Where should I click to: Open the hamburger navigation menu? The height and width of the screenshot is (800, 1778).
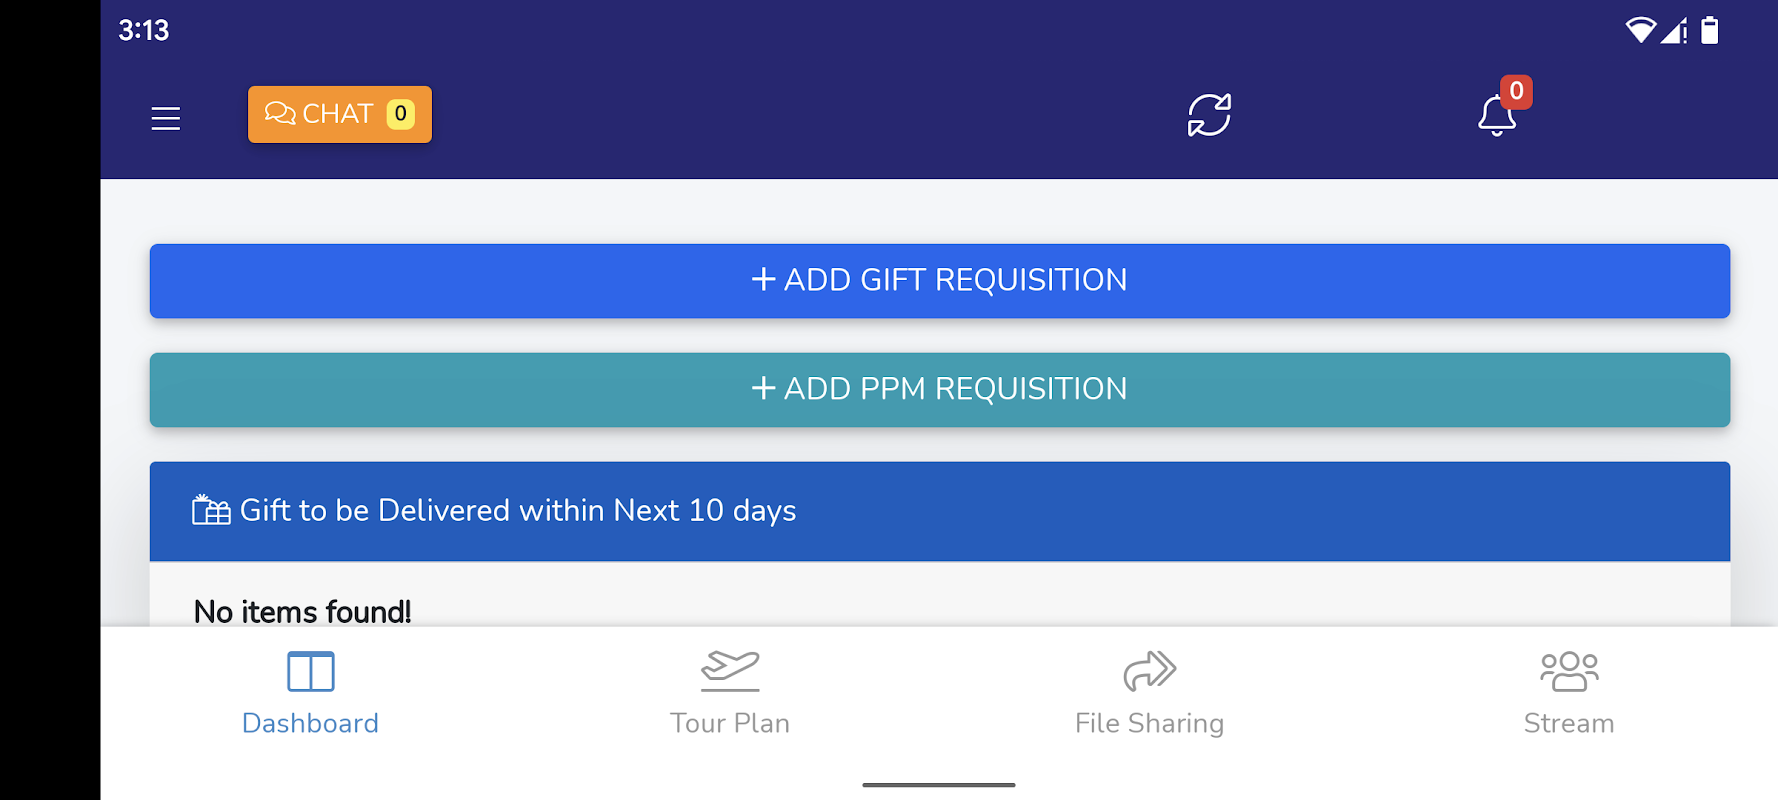point(166,118)
